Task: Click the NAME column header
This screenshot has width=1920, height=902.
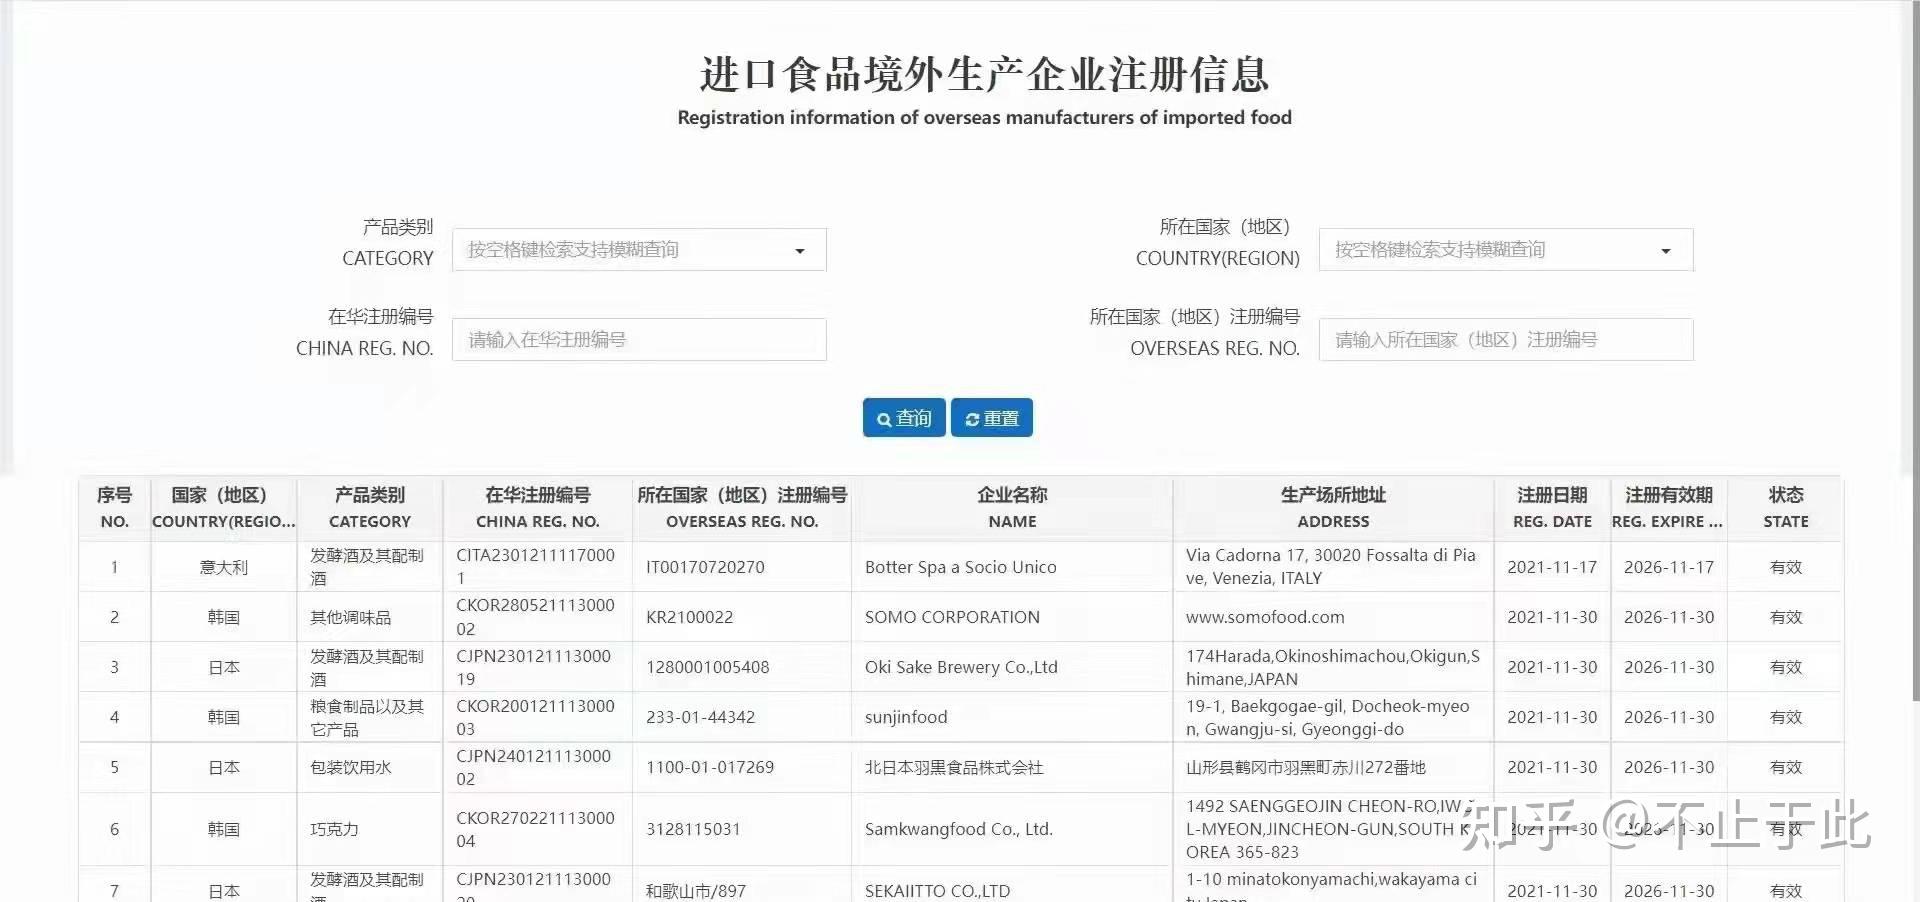Action: click(1011, 508)
